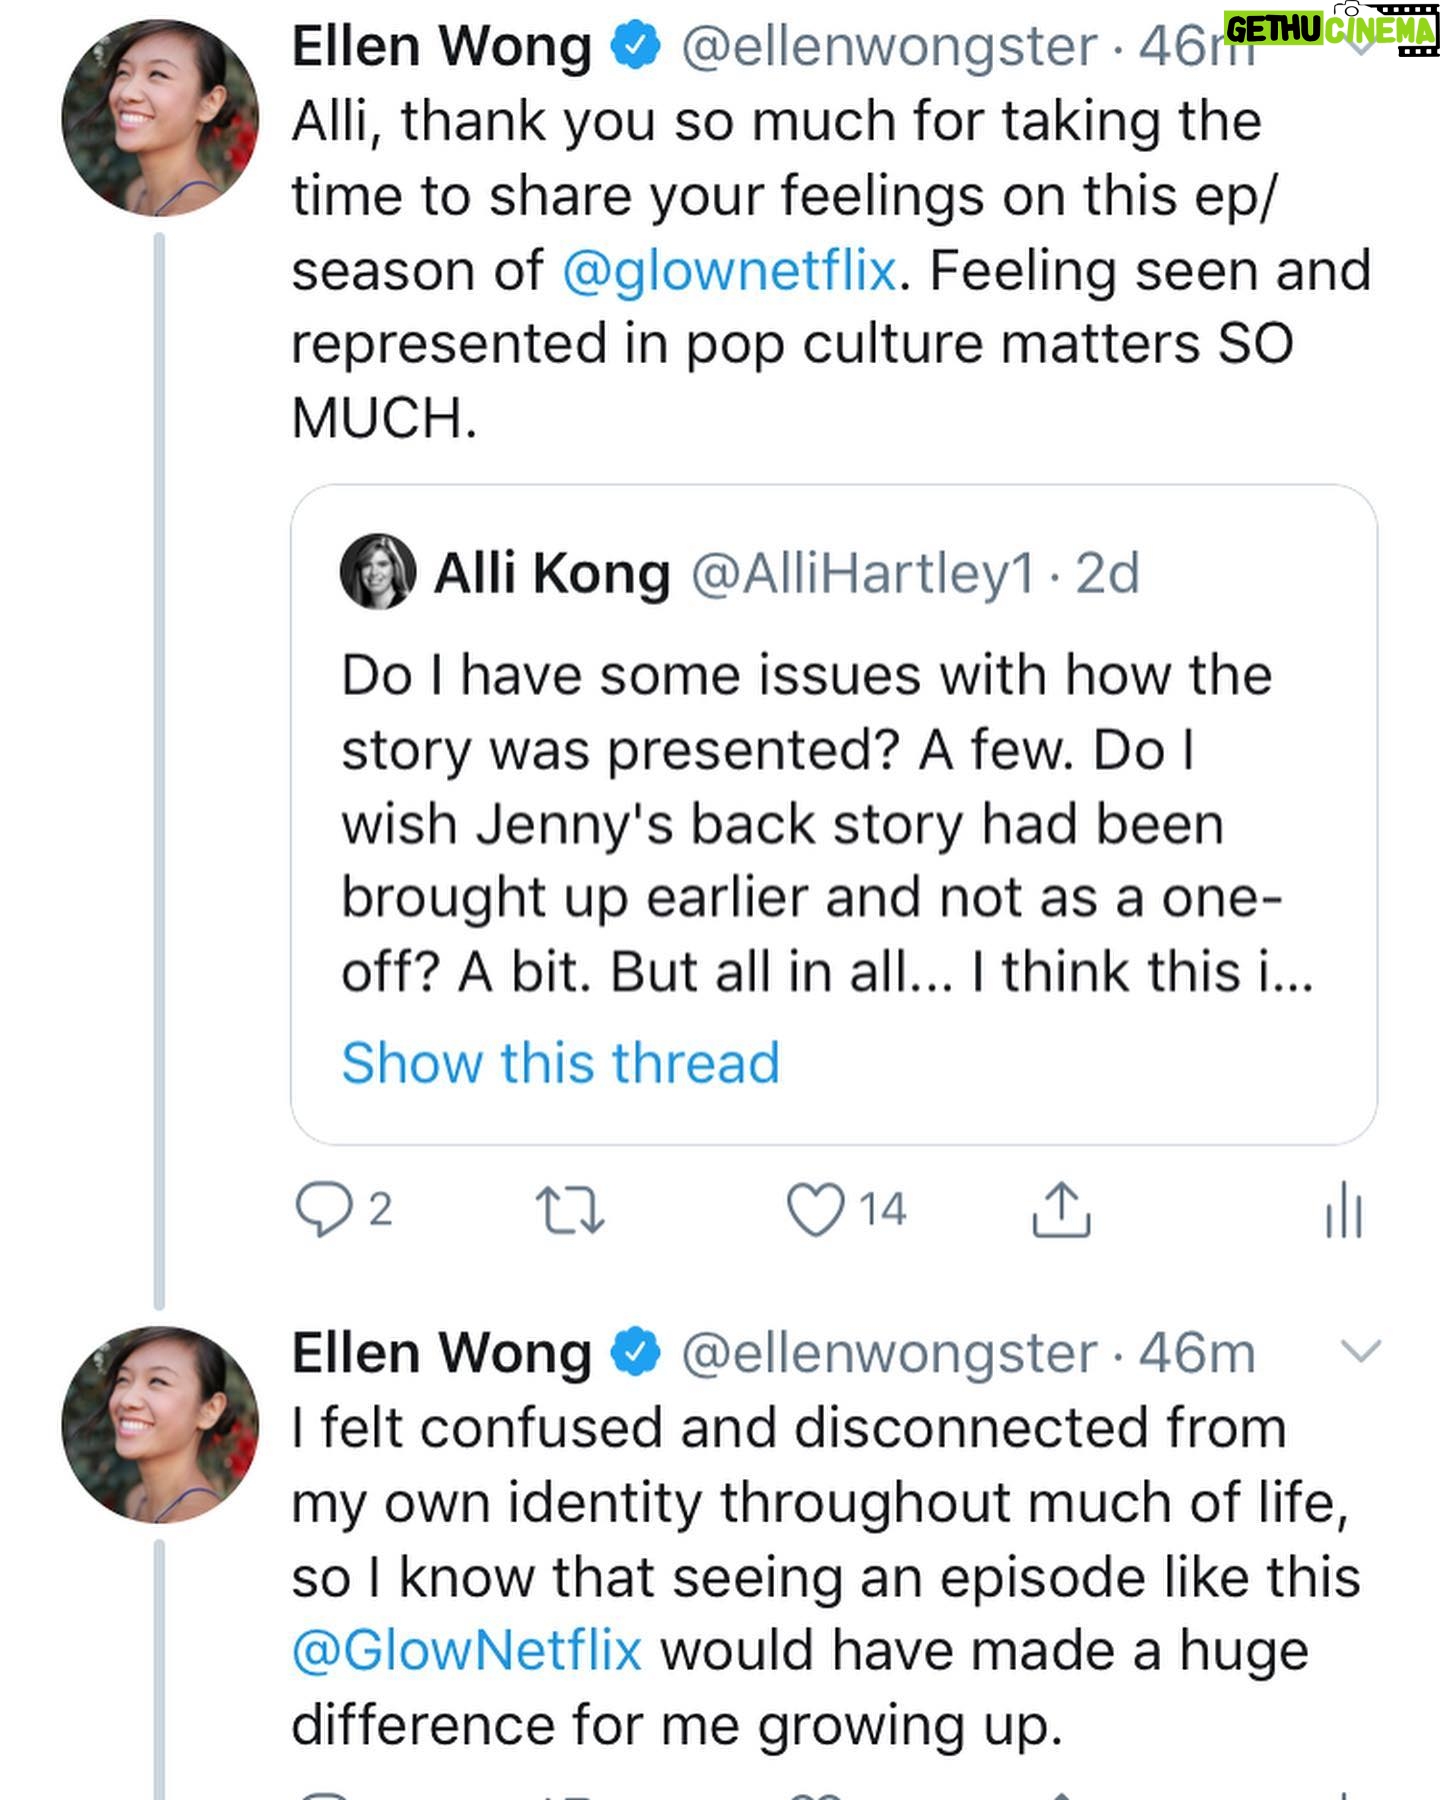Viewport: 1440px width, 1800px height.
Task: Click Show this thread
Action: tap(560, 1062)
